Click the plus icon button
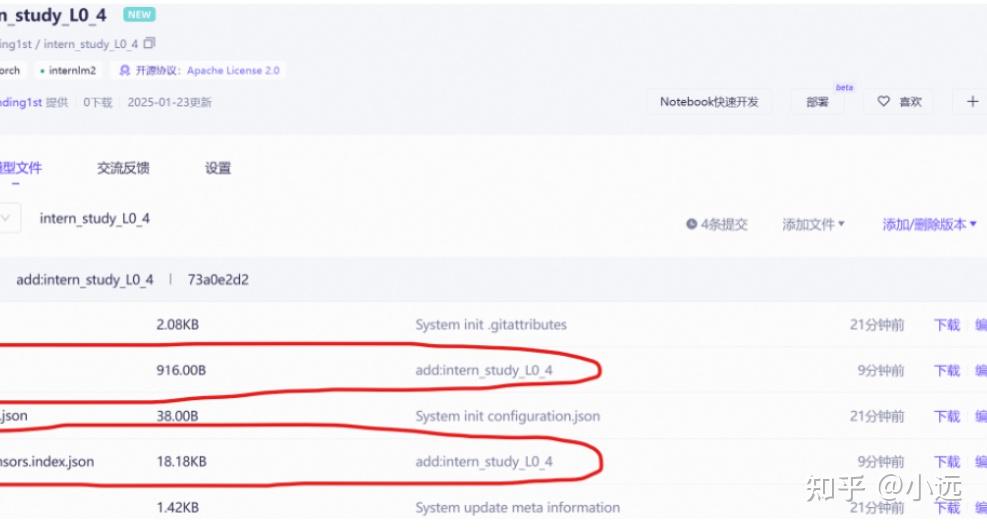 coord(972,102)
